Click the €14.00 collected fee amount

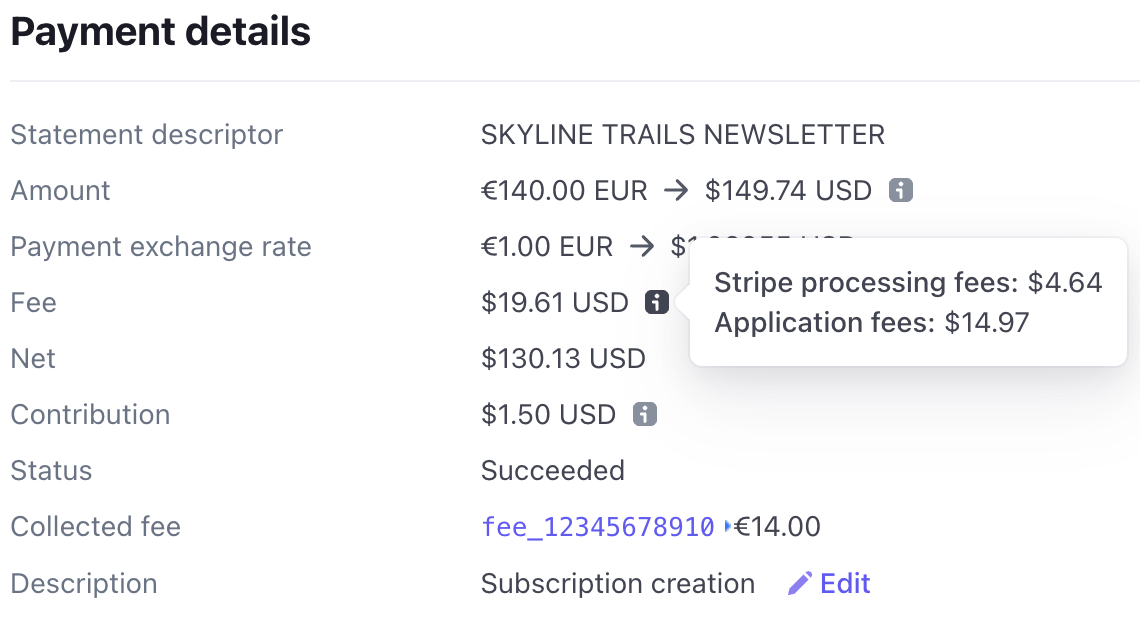(777, 526)
